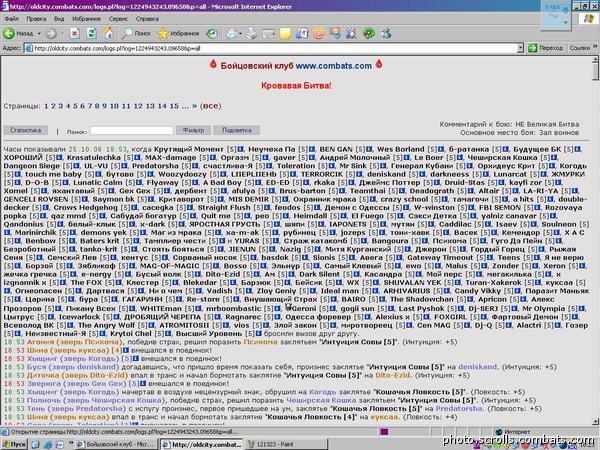
Task: Open the Избранное star toolbar button
Action: (179, 34)
